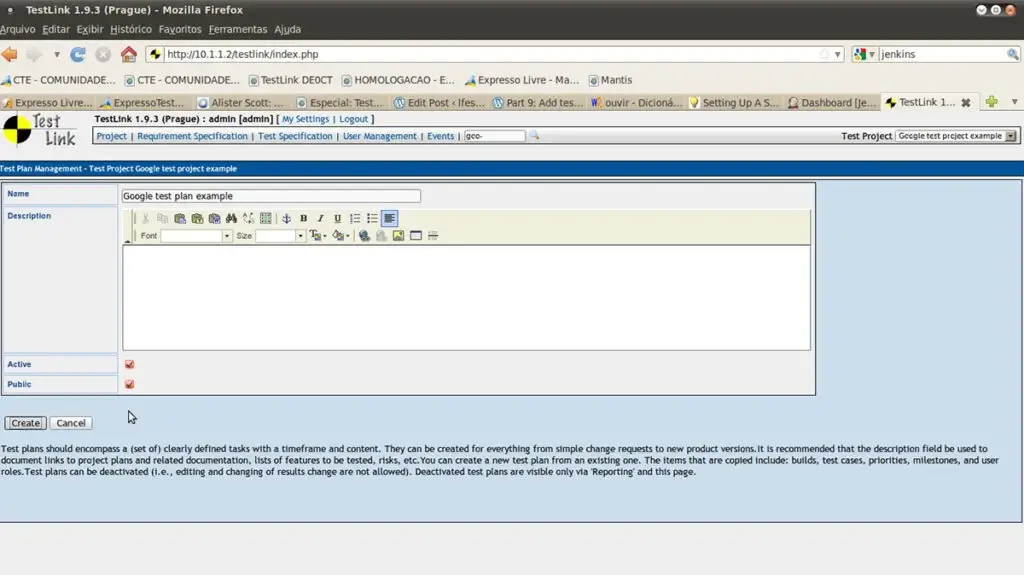Open the Requirement Specification link
Screen dimensions: 1024x575
coord(192,136)
